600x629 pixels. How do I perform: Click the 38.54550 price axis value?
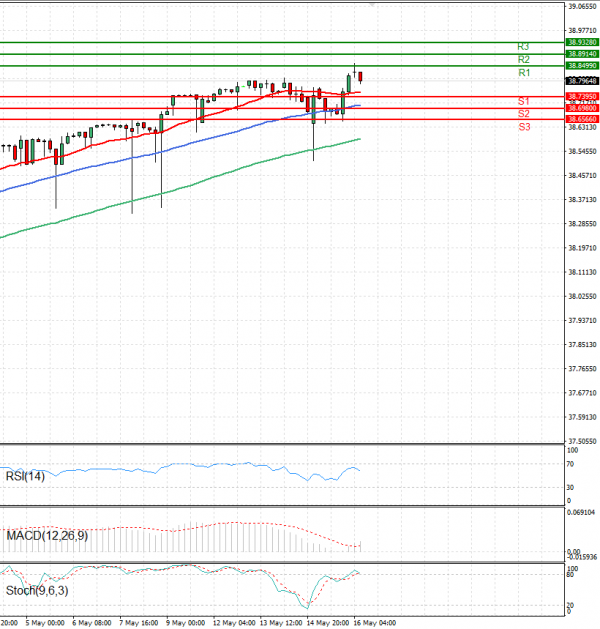[x=582, y=151]
